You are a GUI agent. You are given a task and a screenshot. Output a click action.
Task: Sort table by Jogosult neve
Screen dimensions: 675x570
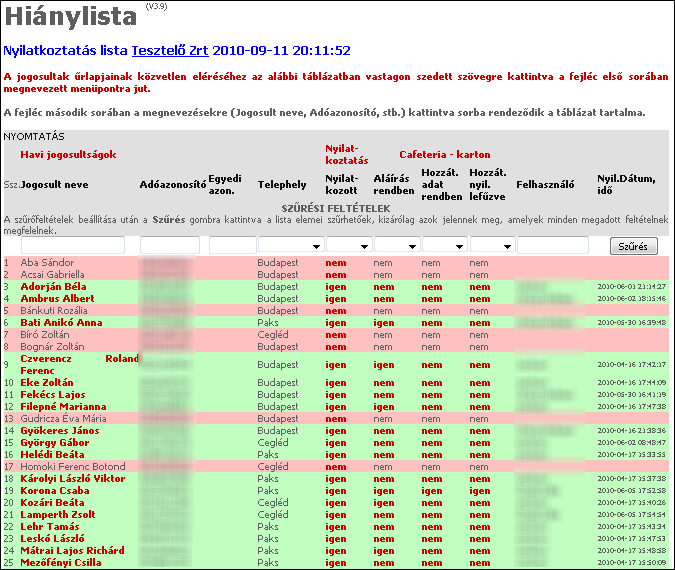[54, 185]
